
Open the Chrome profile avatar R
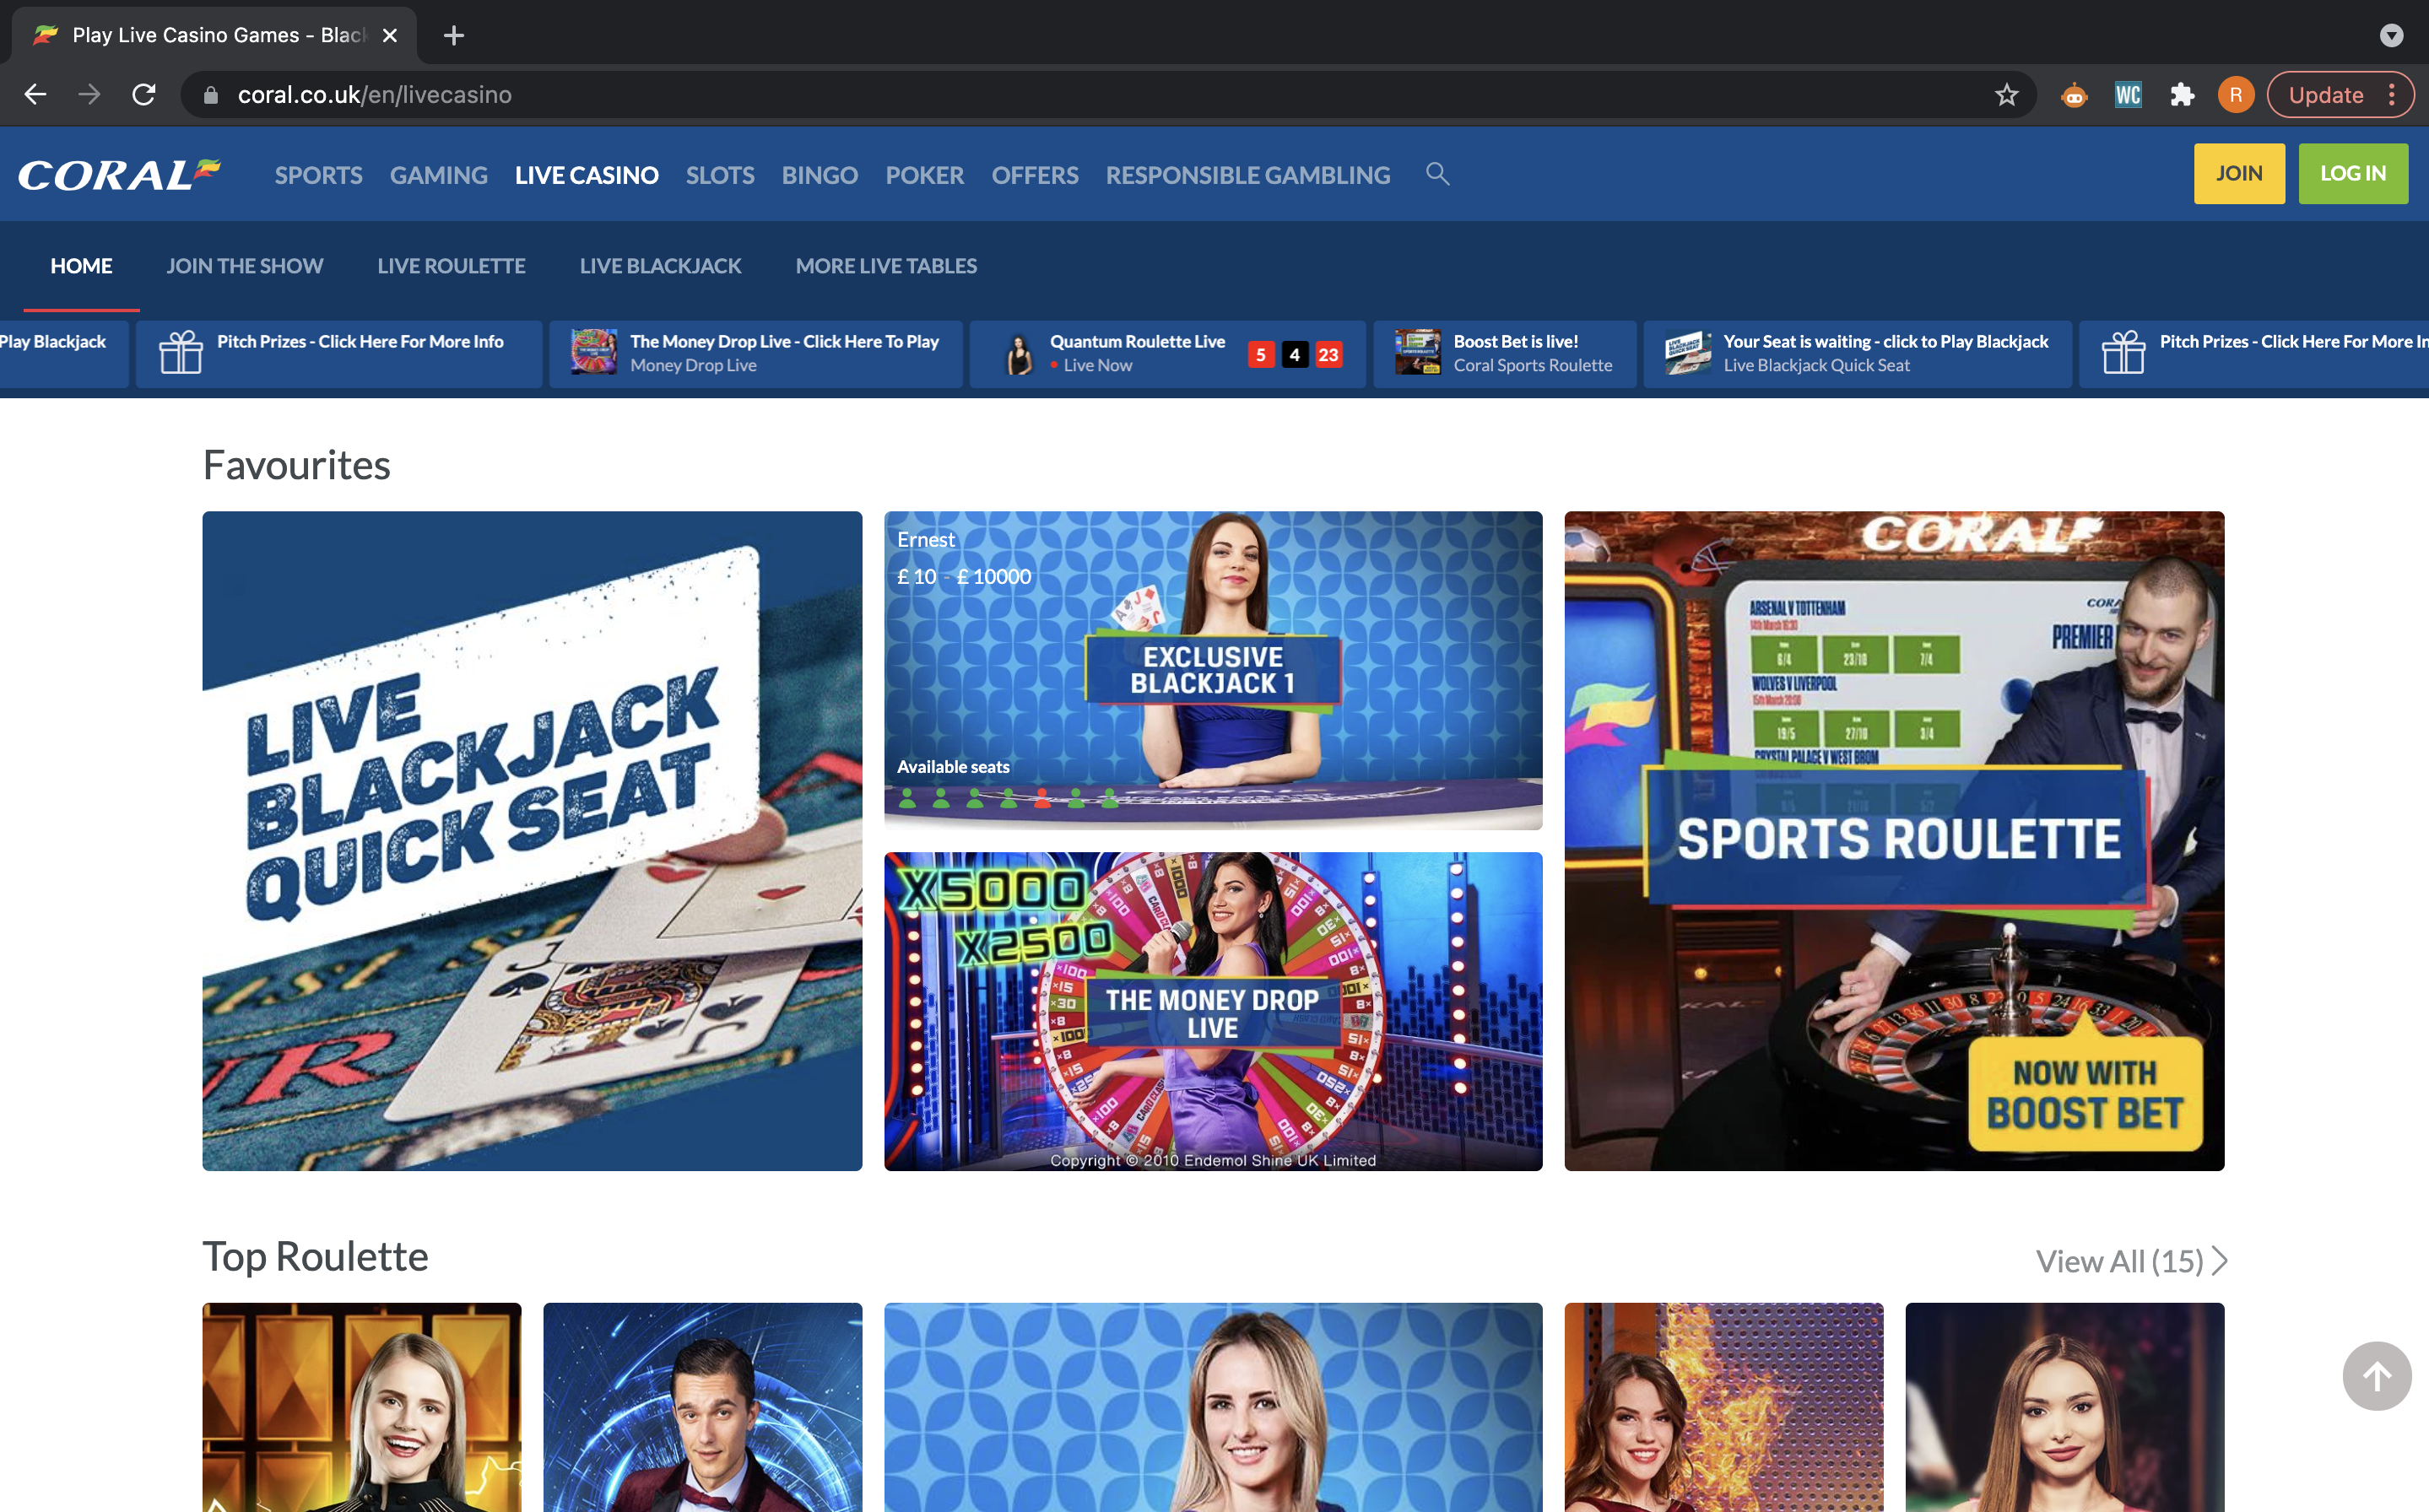(x=2236, y=95)
